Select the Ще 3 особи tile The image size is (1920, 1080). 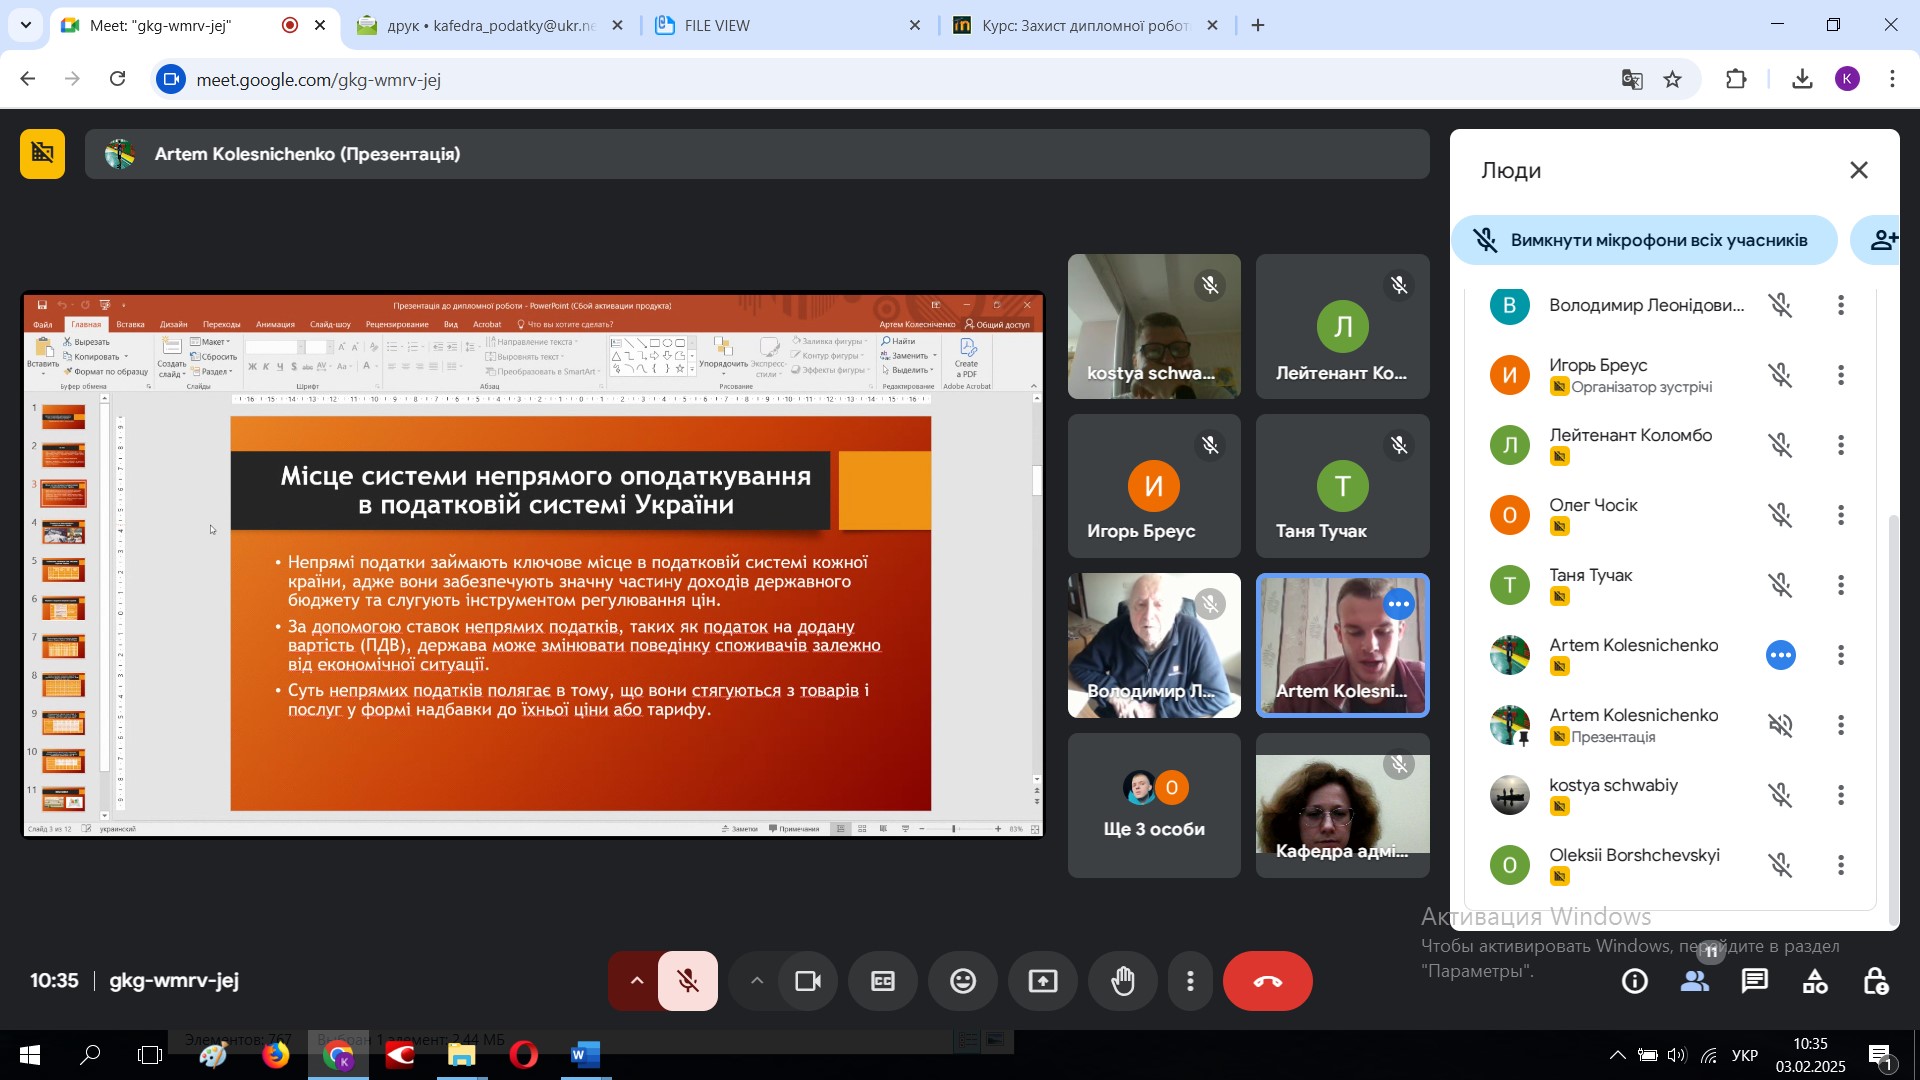(1154, 805)
